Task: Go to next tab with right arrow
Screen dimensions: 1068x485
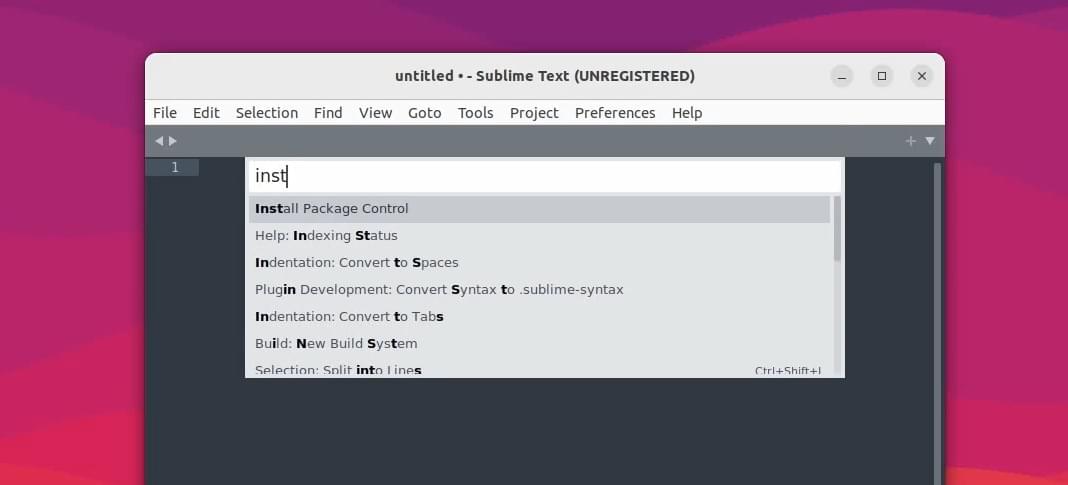Action: (x=173, y=141)
